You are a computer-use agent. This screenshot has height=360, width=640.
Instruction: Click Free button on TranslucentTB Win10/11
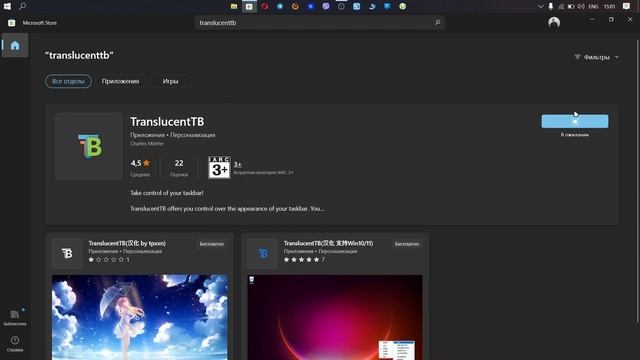coord(407,244)
